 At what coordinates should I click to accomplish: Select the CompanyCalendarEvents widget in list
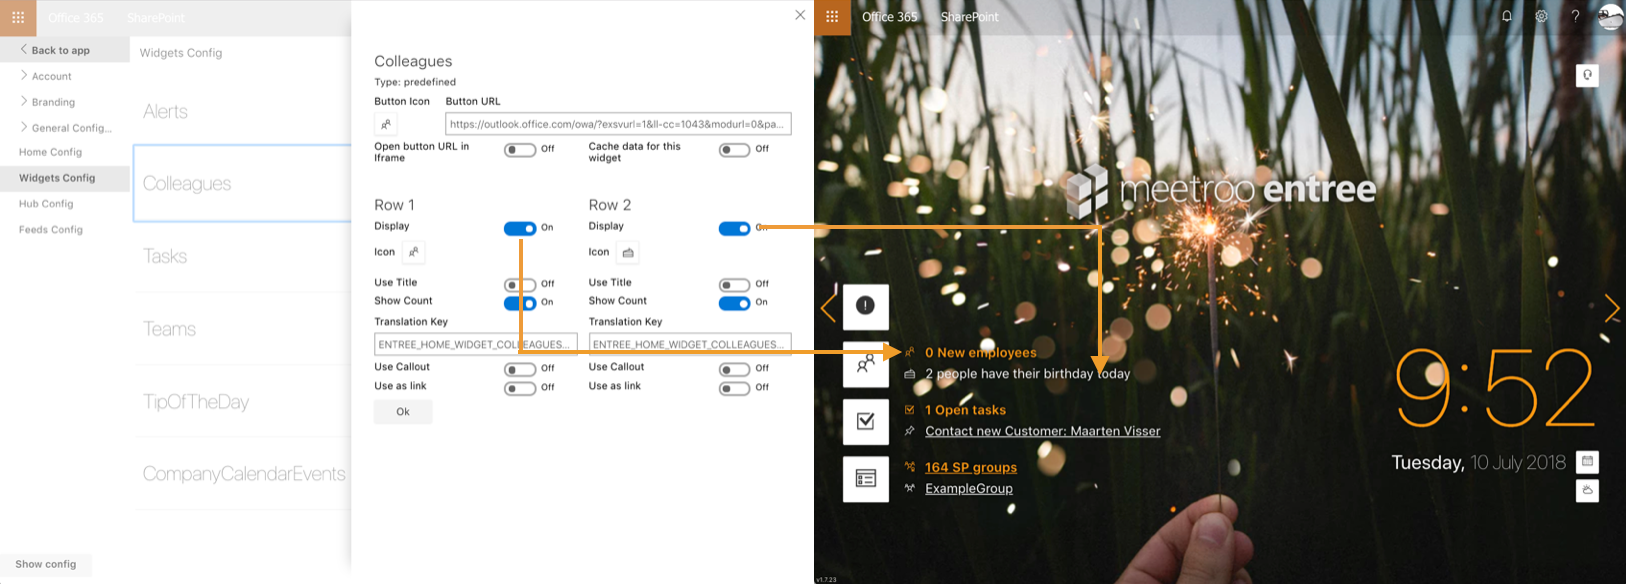[x=242, y=474]
